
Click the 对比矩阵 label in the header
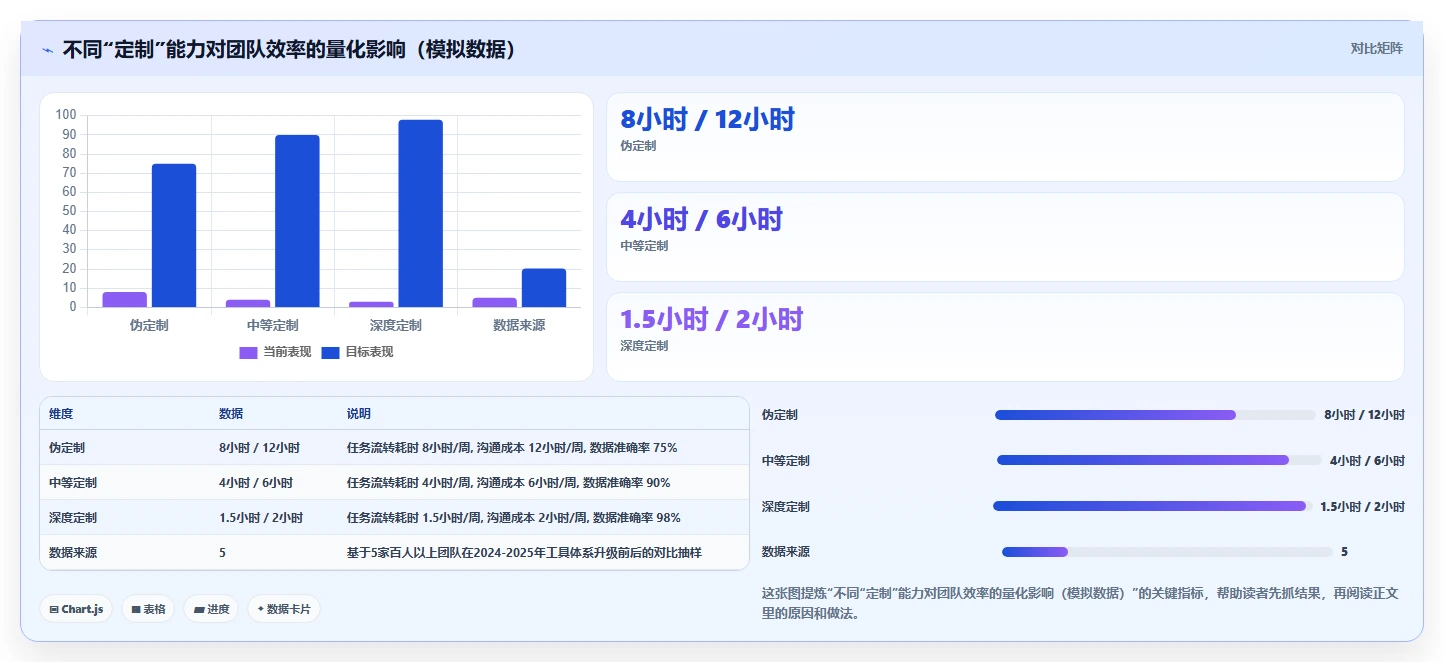[1376, 49]
